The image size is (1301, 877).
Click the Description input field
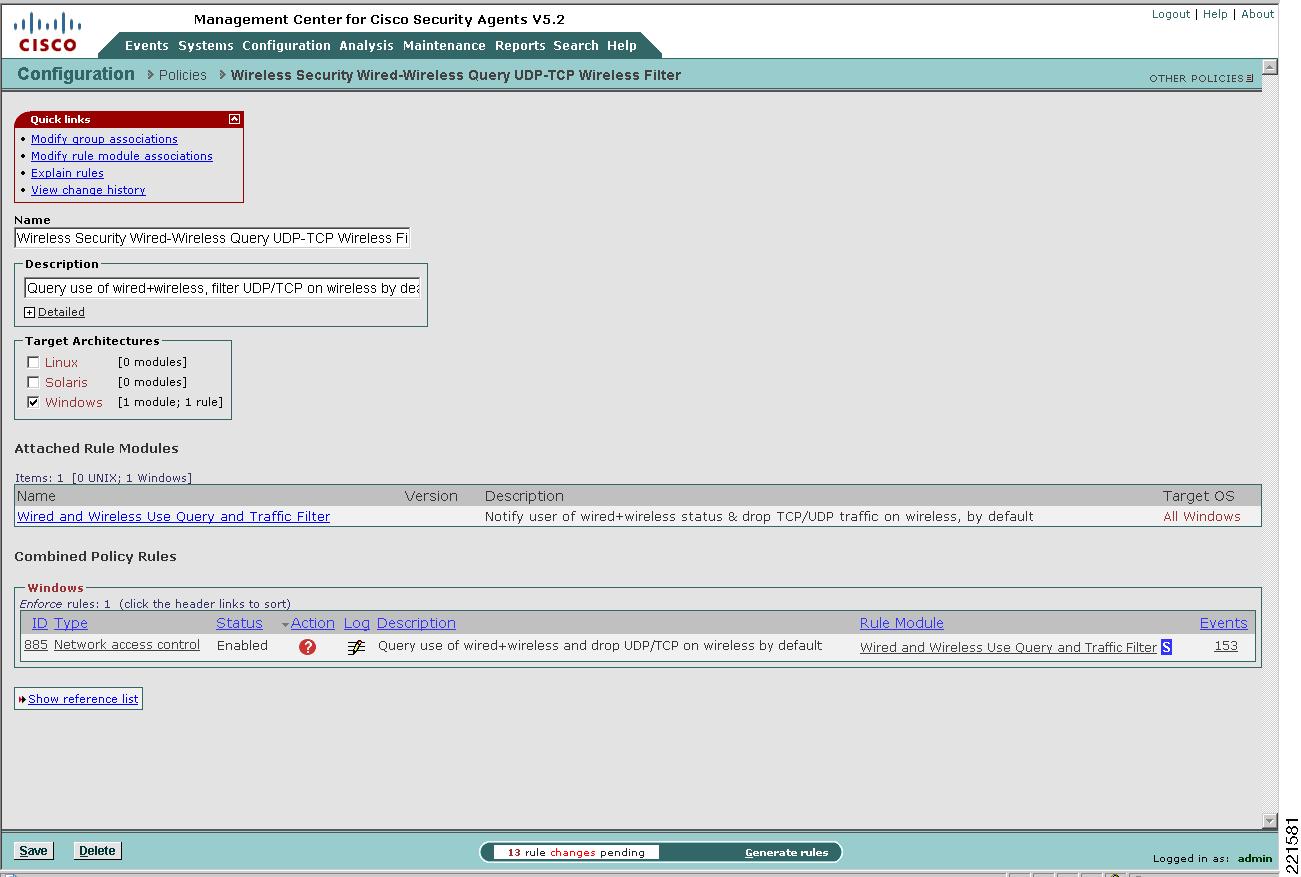222,288
